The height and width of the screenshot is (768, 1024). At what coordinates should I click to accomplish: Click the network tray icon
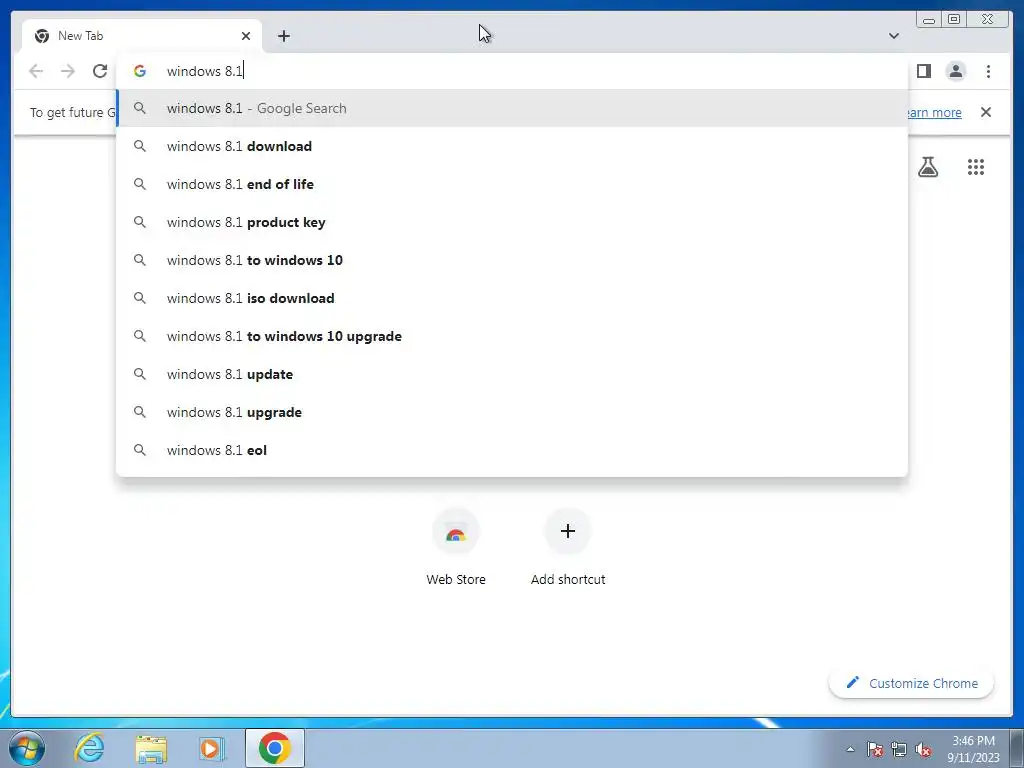click(x=899, y=749)
